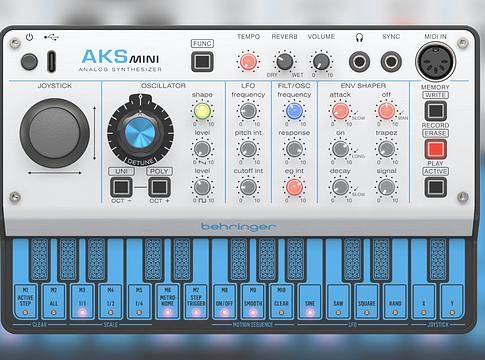Viewport: 485px width, 360px height.
Task: Click the USB-C port below the USB symbol
Action: [x=52, y=62]
